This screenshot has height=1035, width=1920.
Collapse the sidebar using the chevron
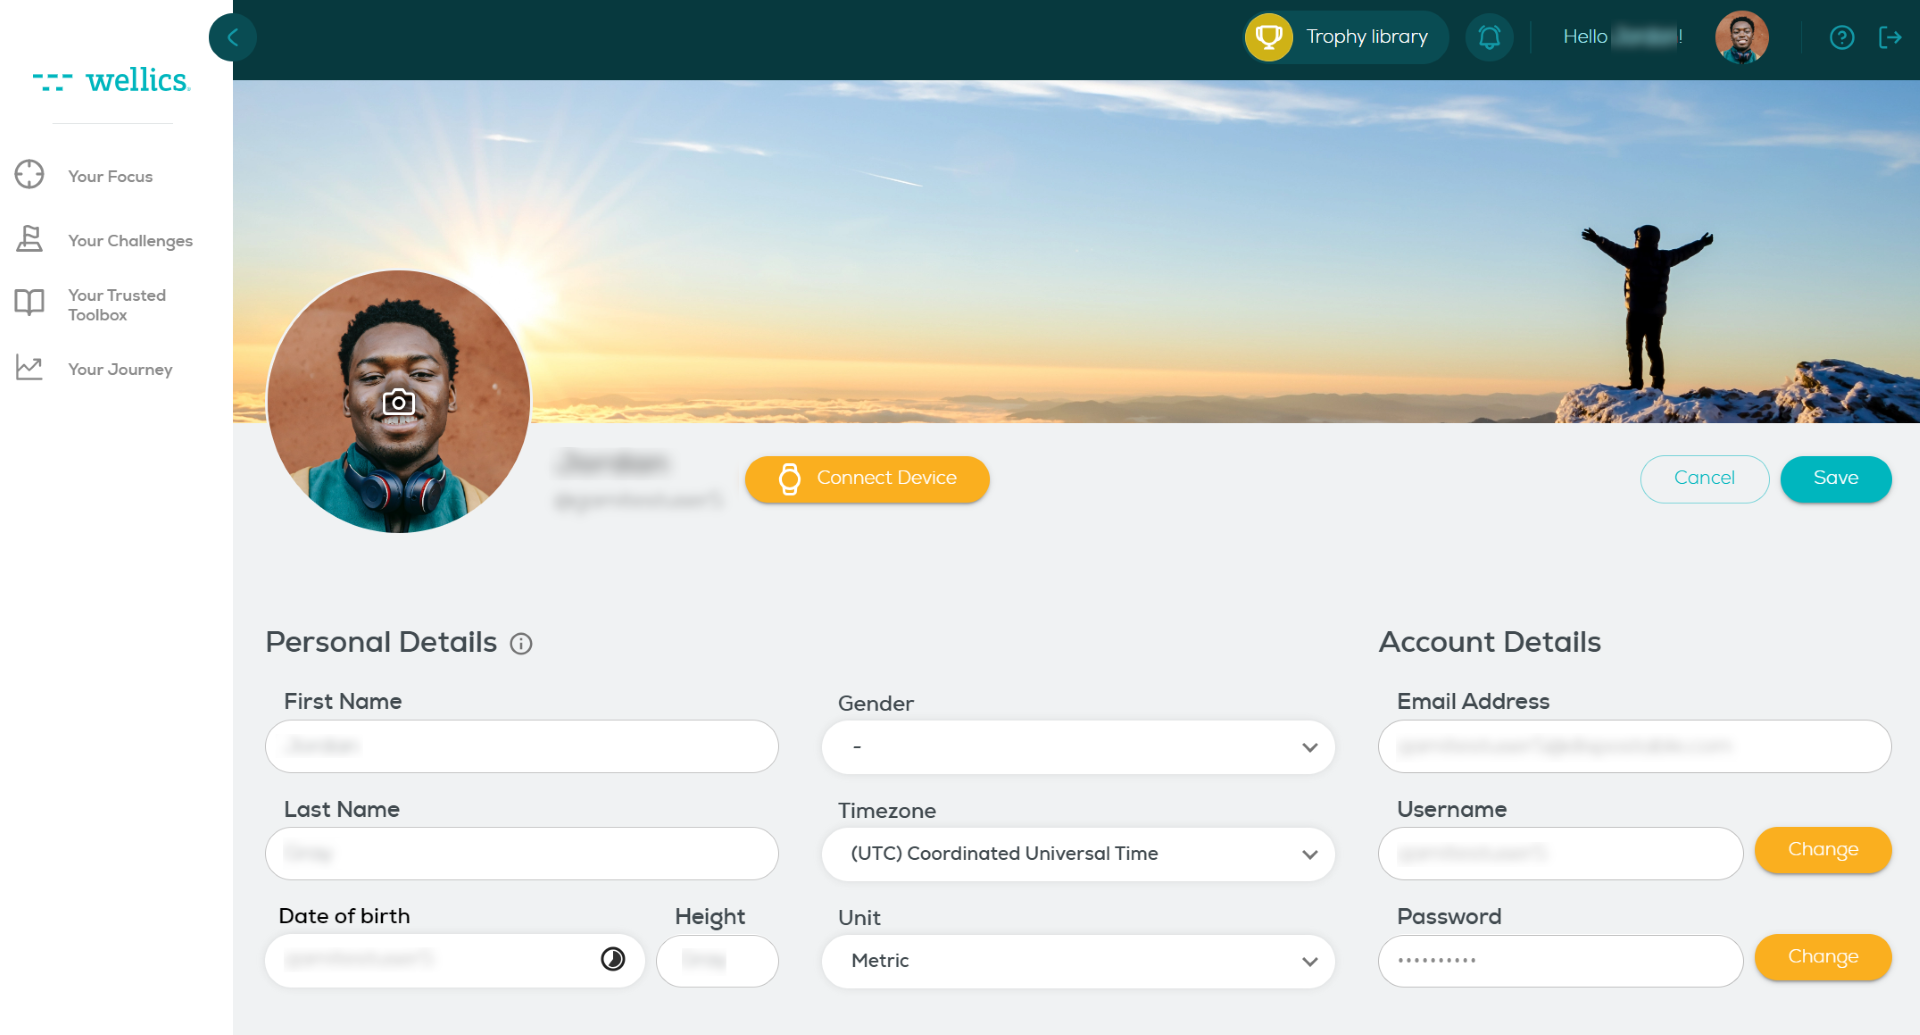[x=232, y=37]
